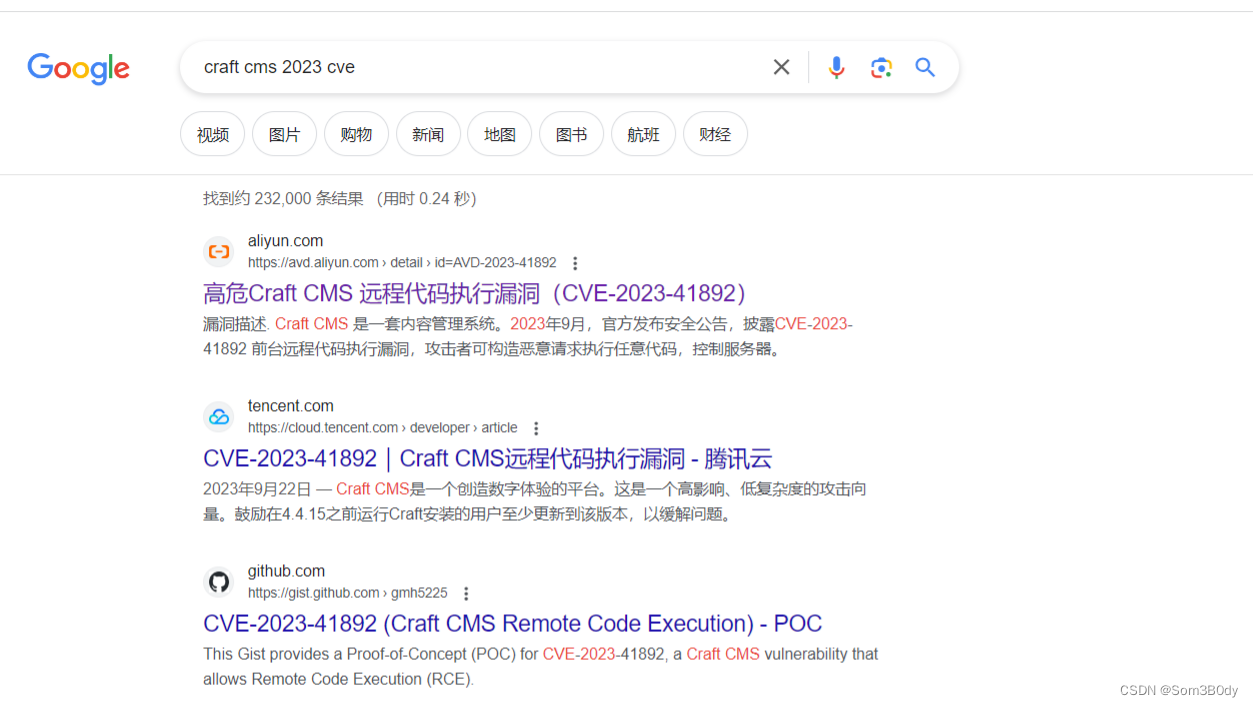Select the 视频 filter chip
Viewport: 1253px width, 707px height.
click(213, 134)
